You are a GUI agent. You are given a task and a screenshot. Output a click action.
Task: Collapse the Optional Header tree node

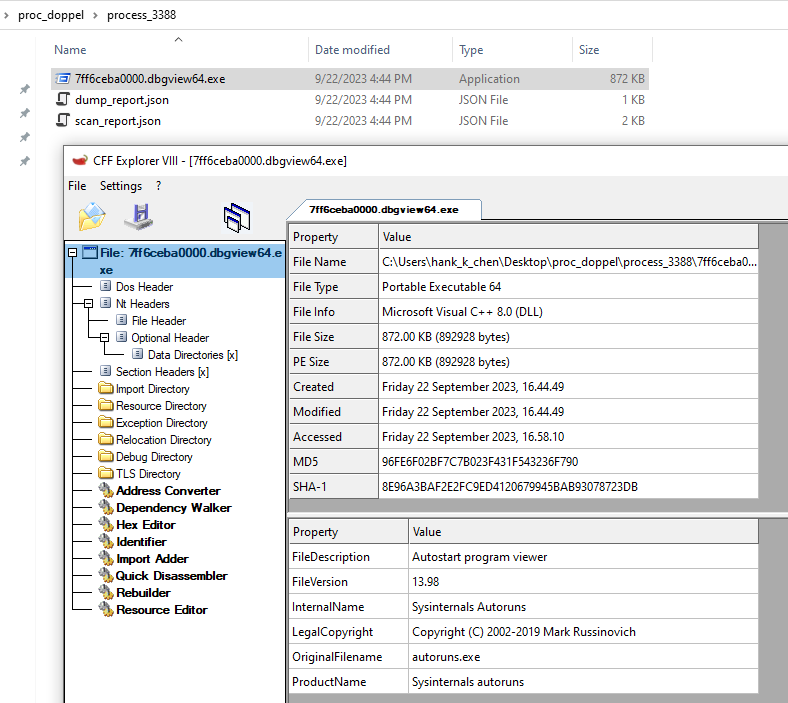(x=105, y=338)
